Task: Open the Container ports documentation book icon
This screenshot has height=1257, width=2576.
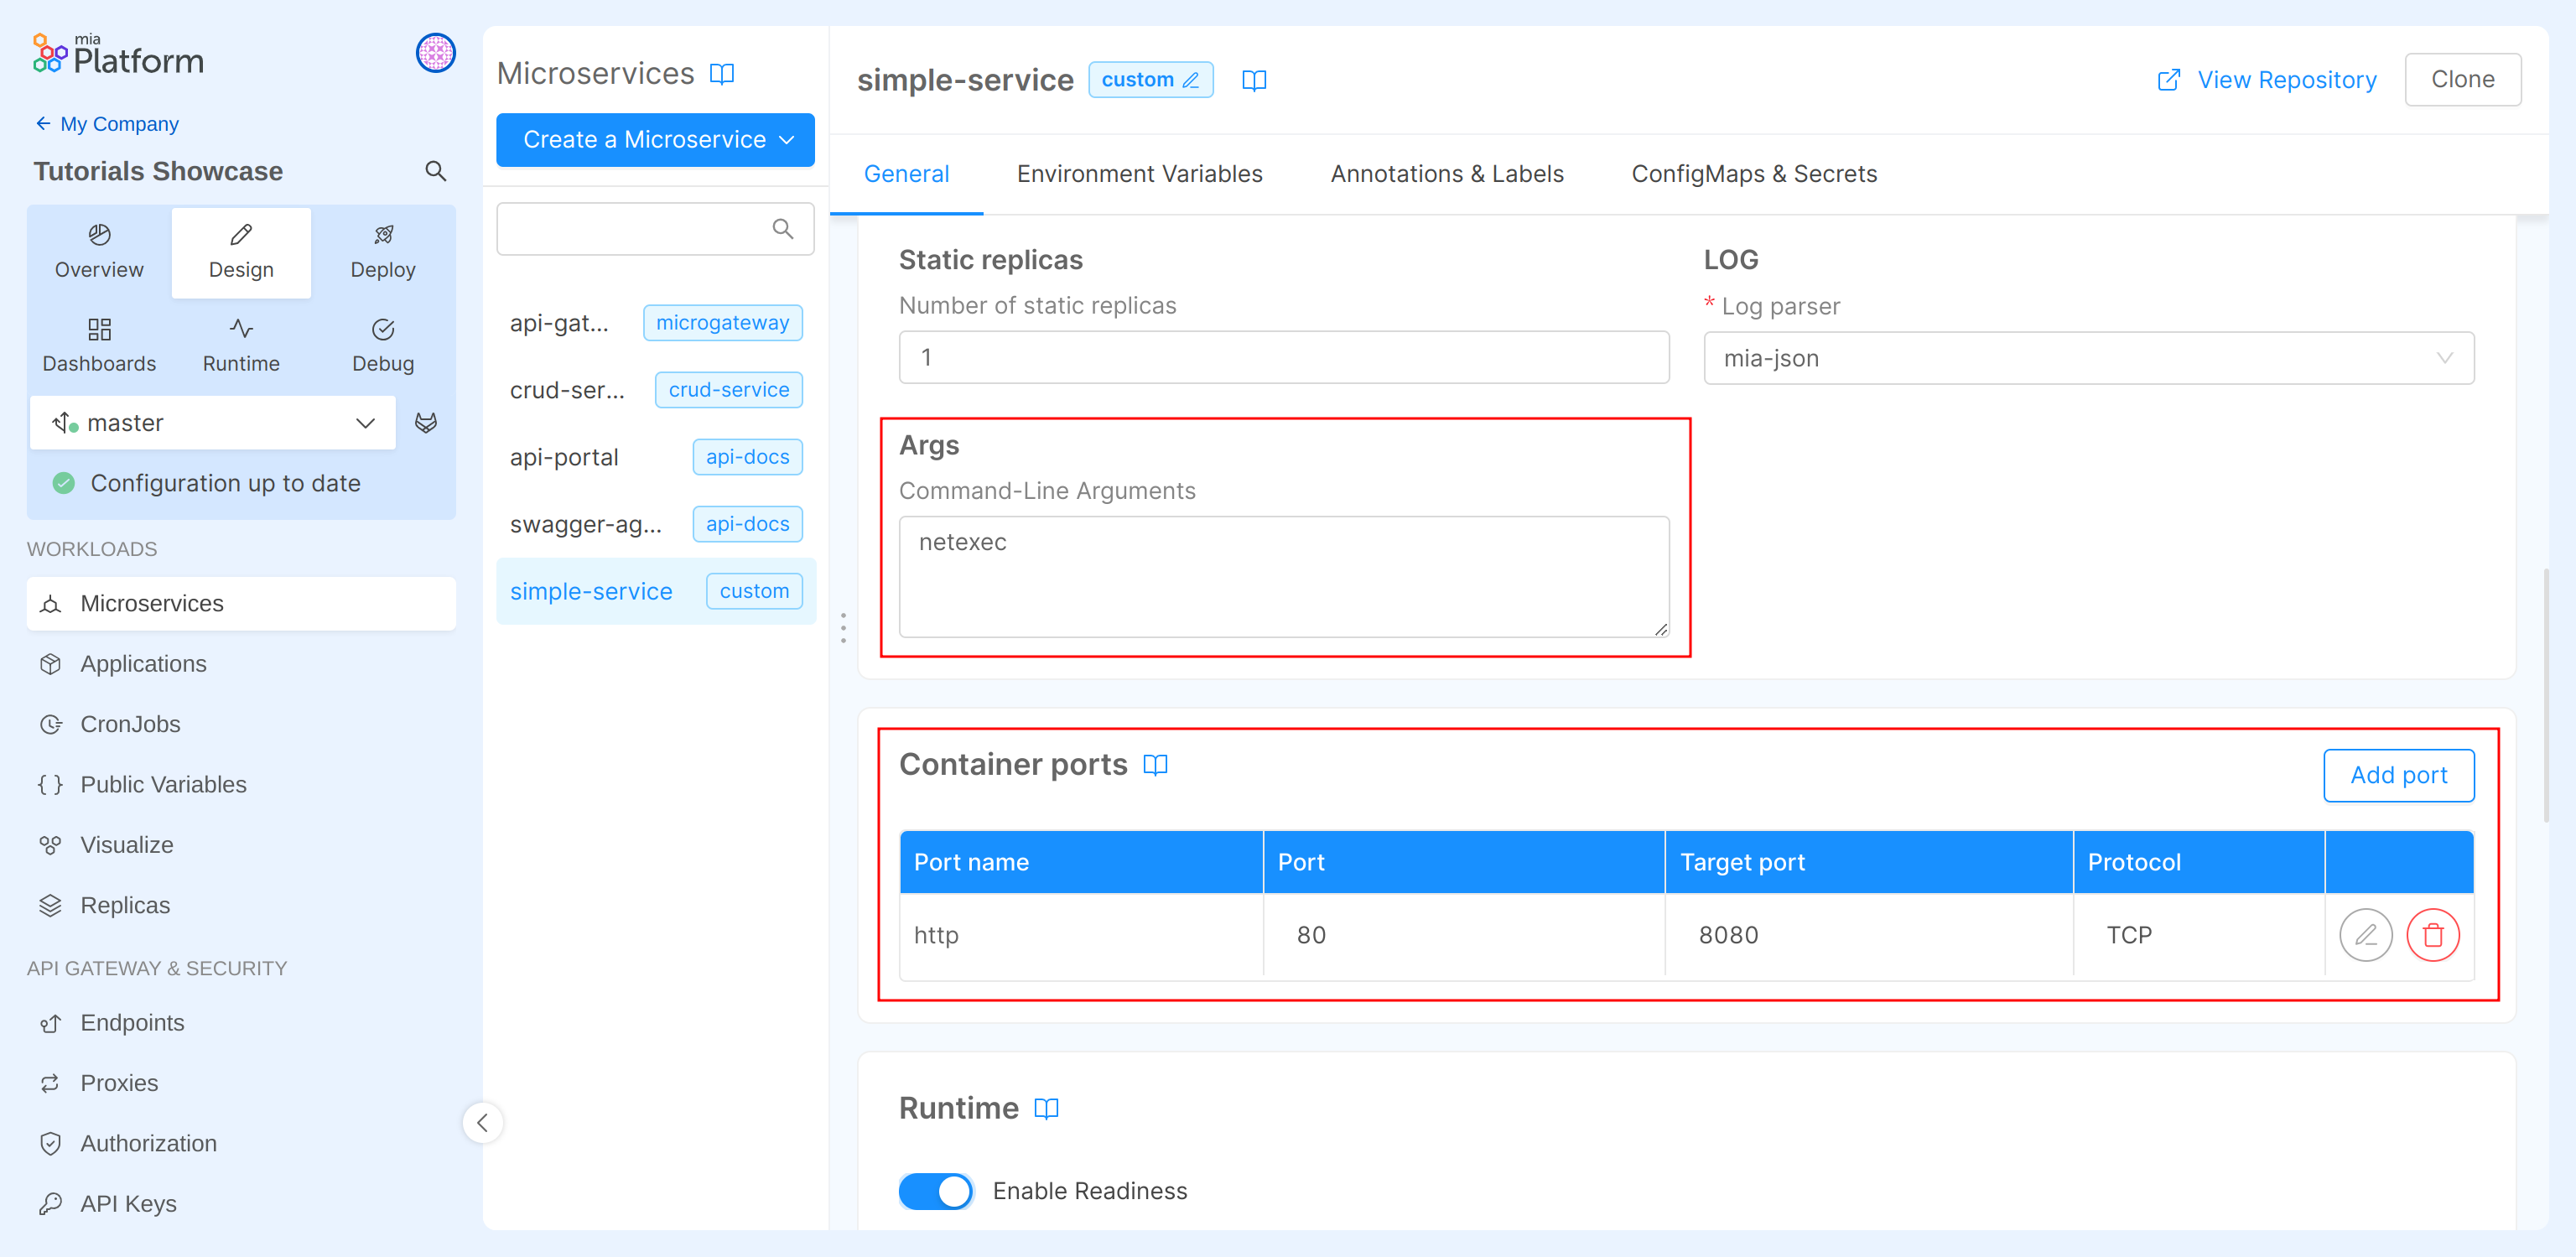Action: pyautogui.click(x=1155, y=765)
